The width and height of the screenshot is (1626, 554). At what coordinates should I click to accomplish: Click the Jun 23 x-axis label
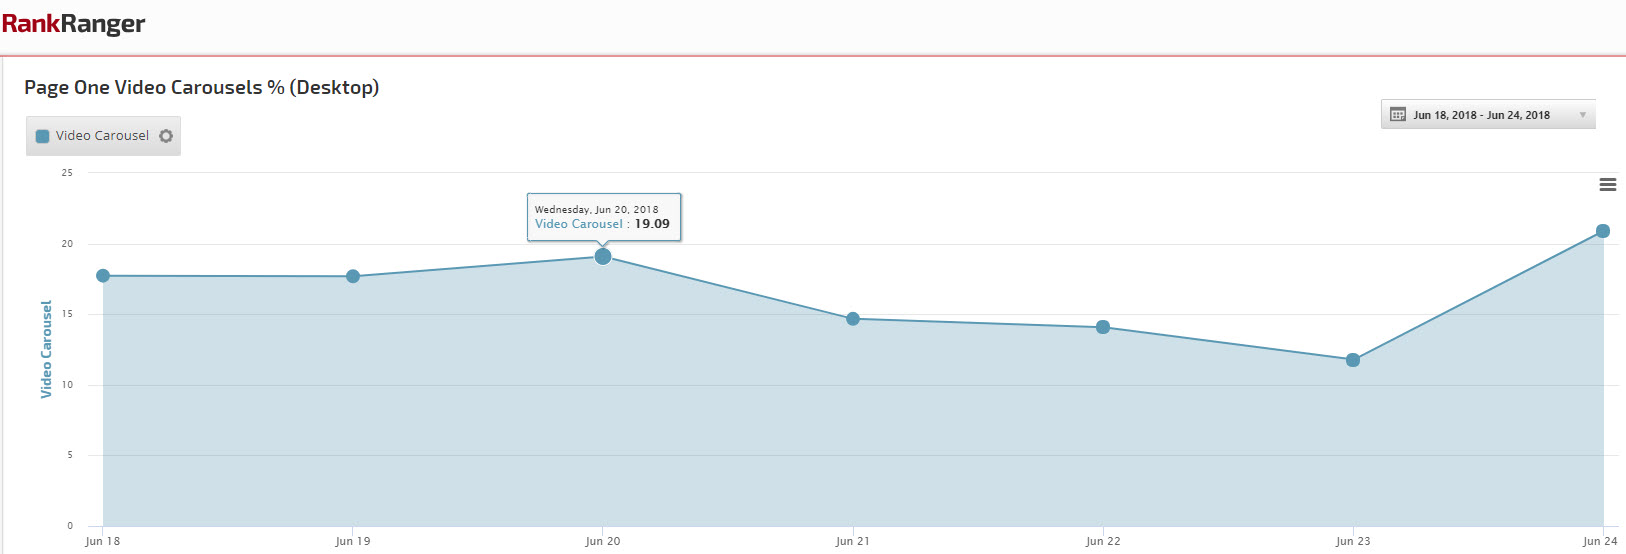pyautogui.click(x=1353, y=541)
